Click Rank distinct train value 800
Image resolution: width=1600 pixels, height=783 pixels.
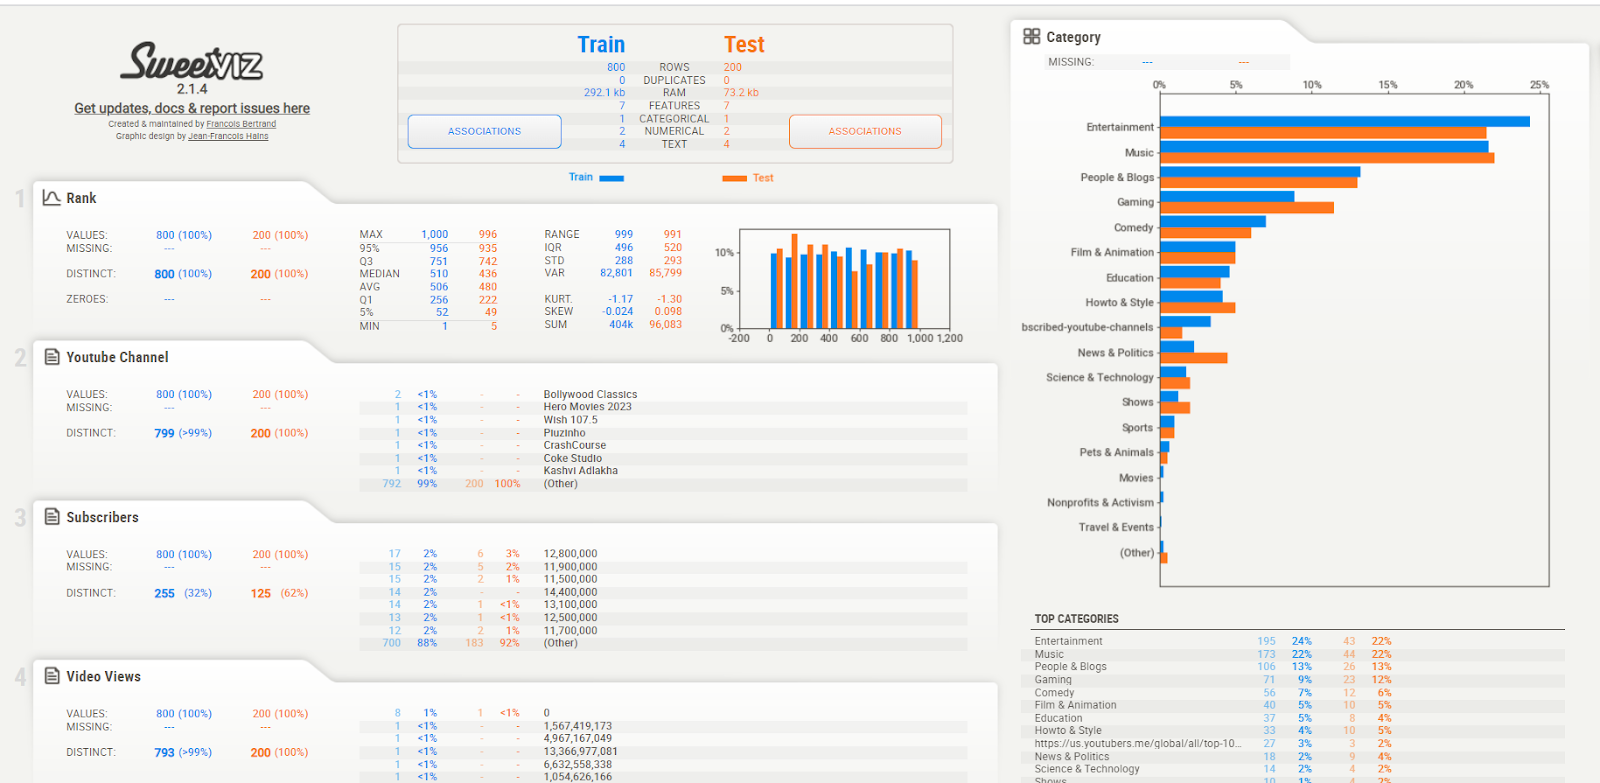tap(164, 274)
